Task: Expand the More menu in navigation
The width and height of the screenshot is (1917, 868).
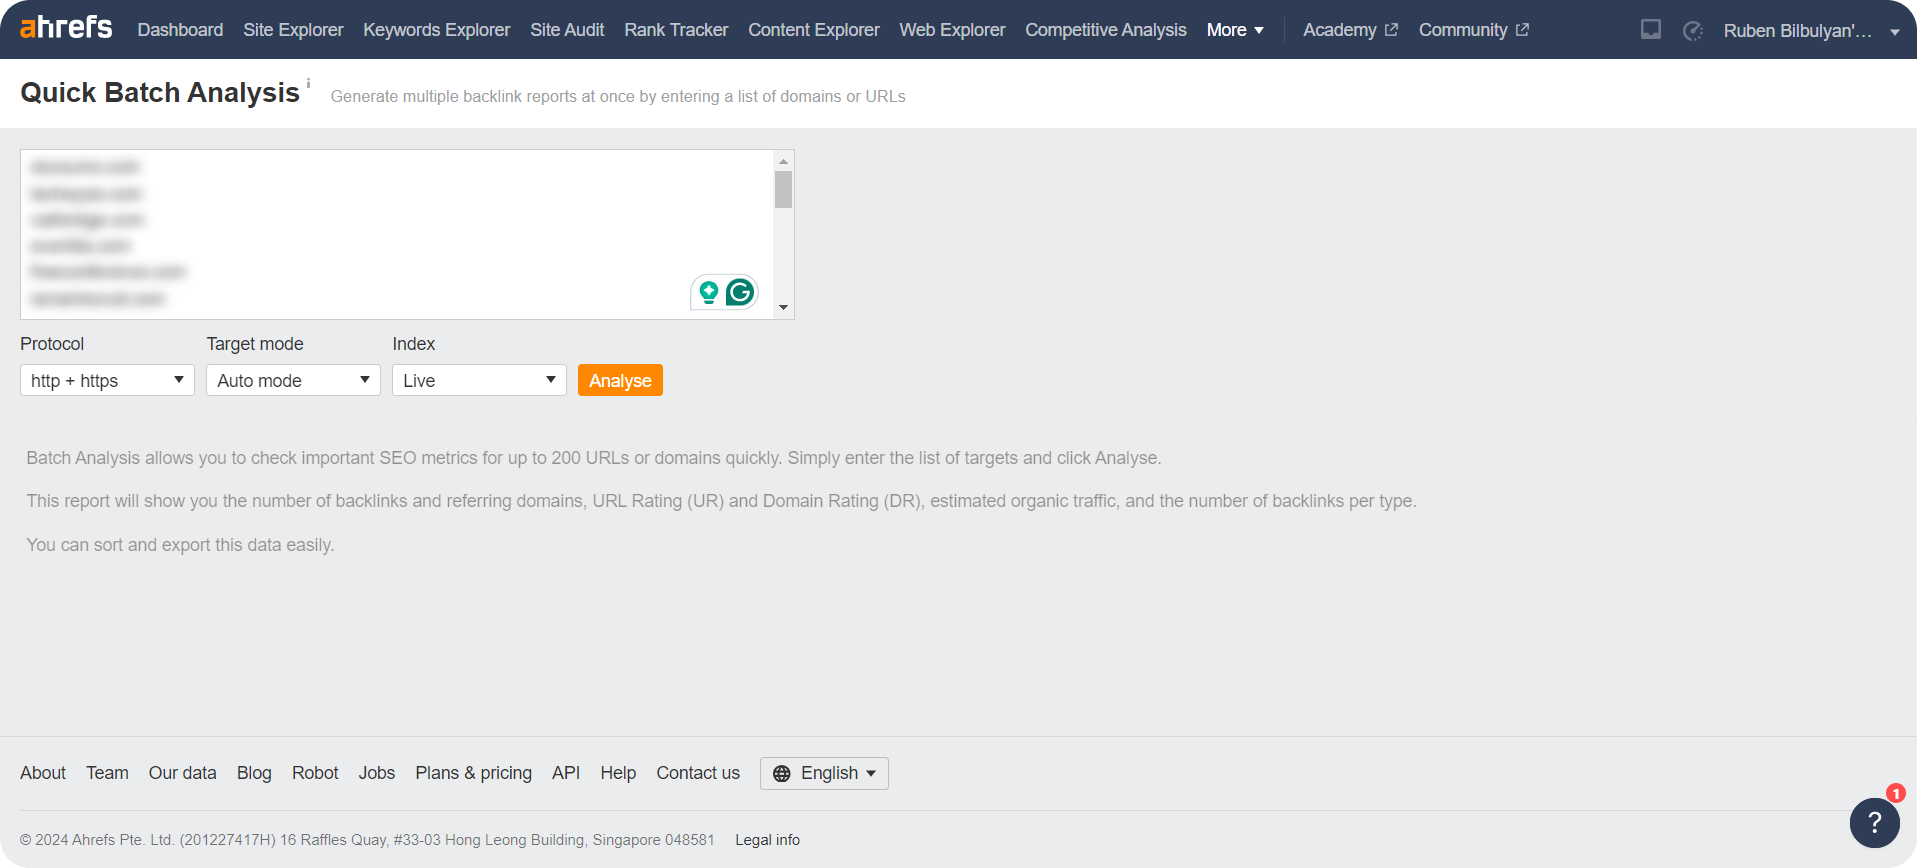Action: [1235, 30]
